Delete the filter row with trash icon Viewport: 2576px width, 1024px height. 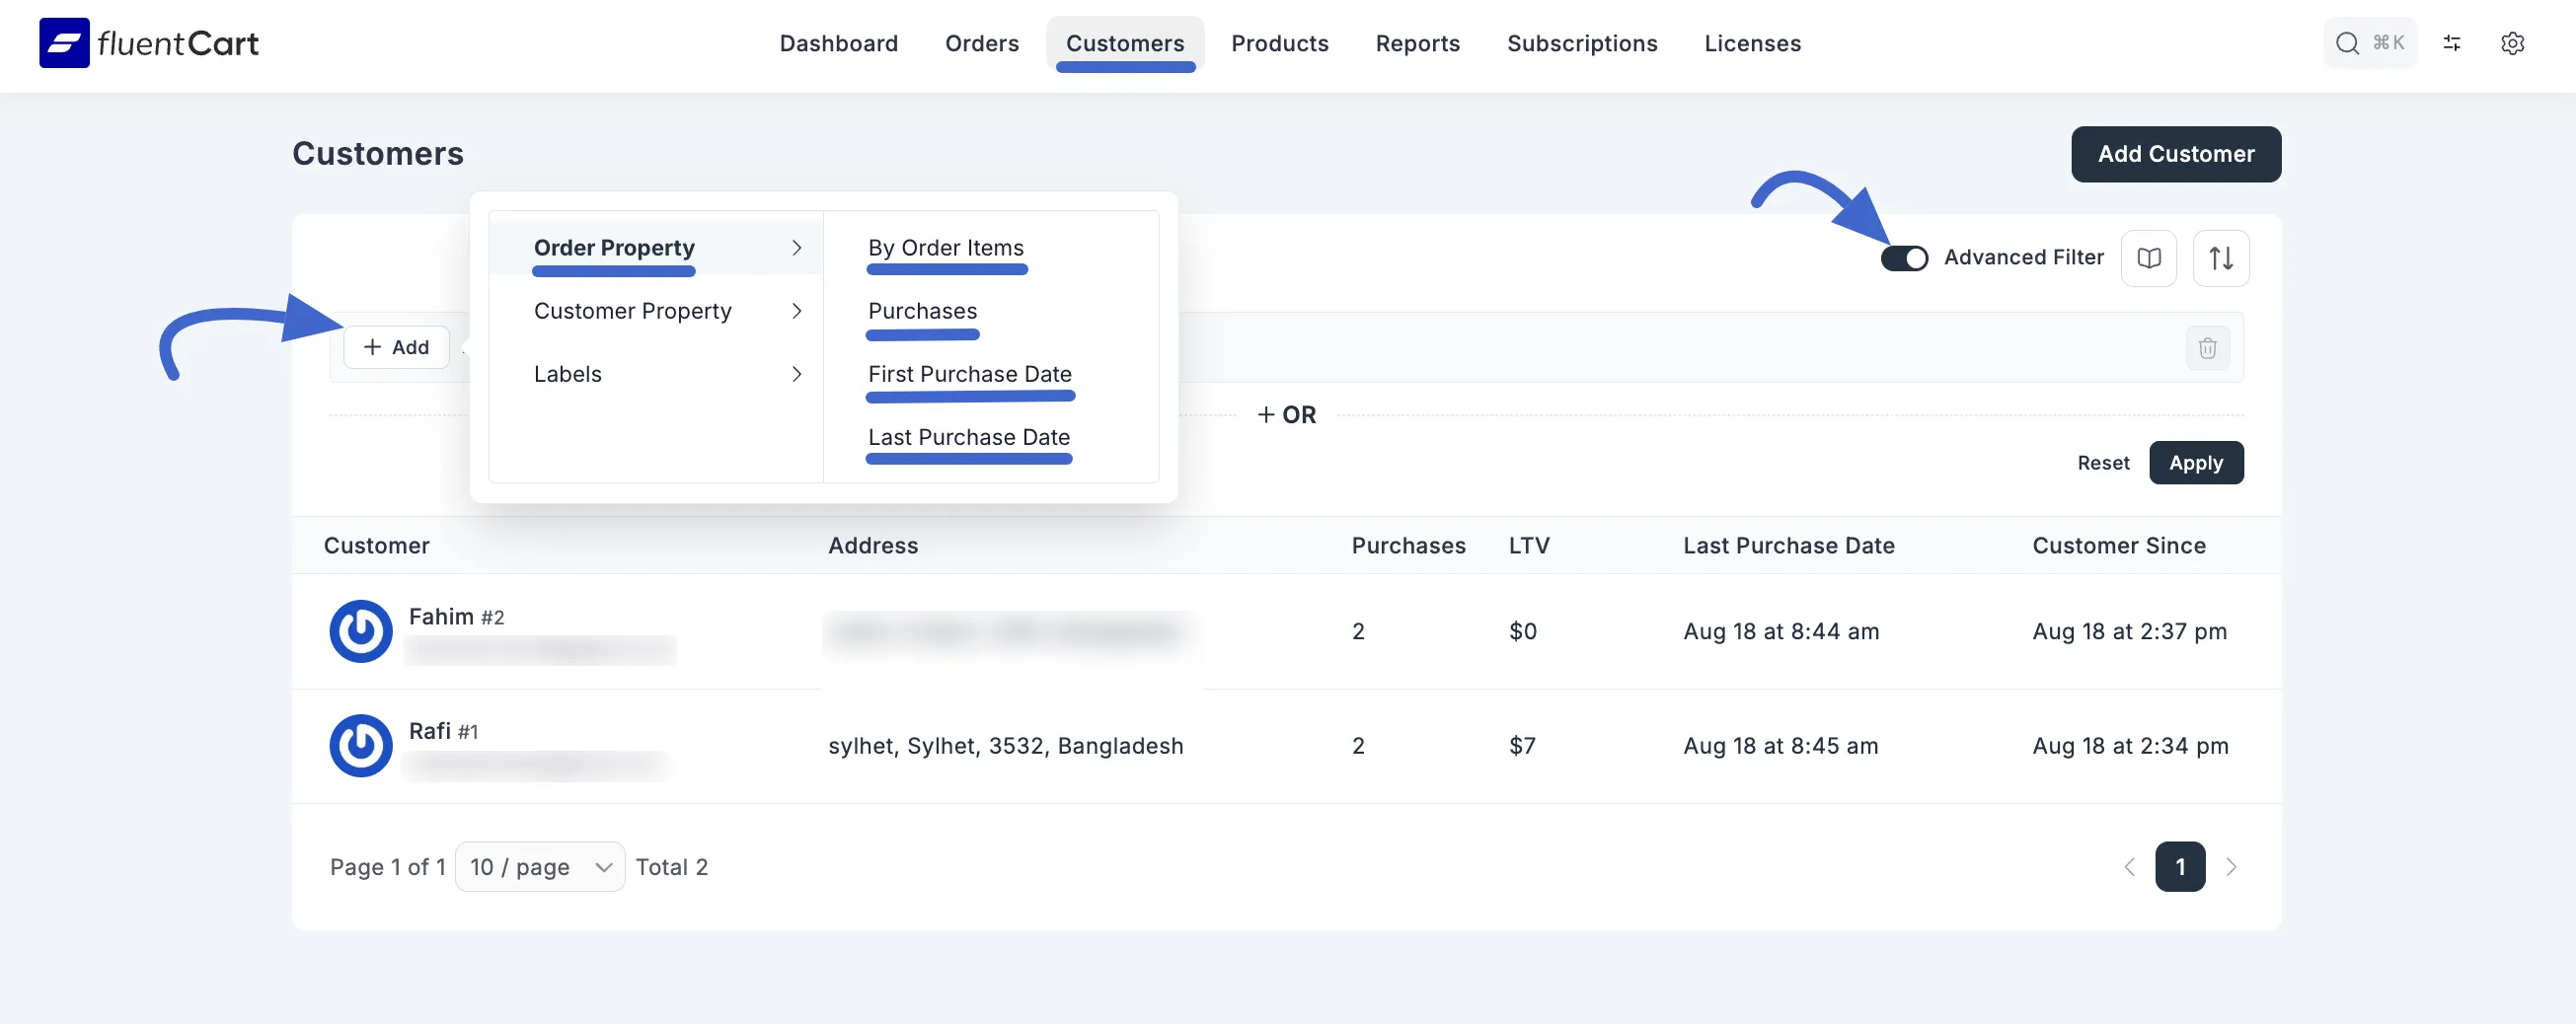[x=2209, y=348]
